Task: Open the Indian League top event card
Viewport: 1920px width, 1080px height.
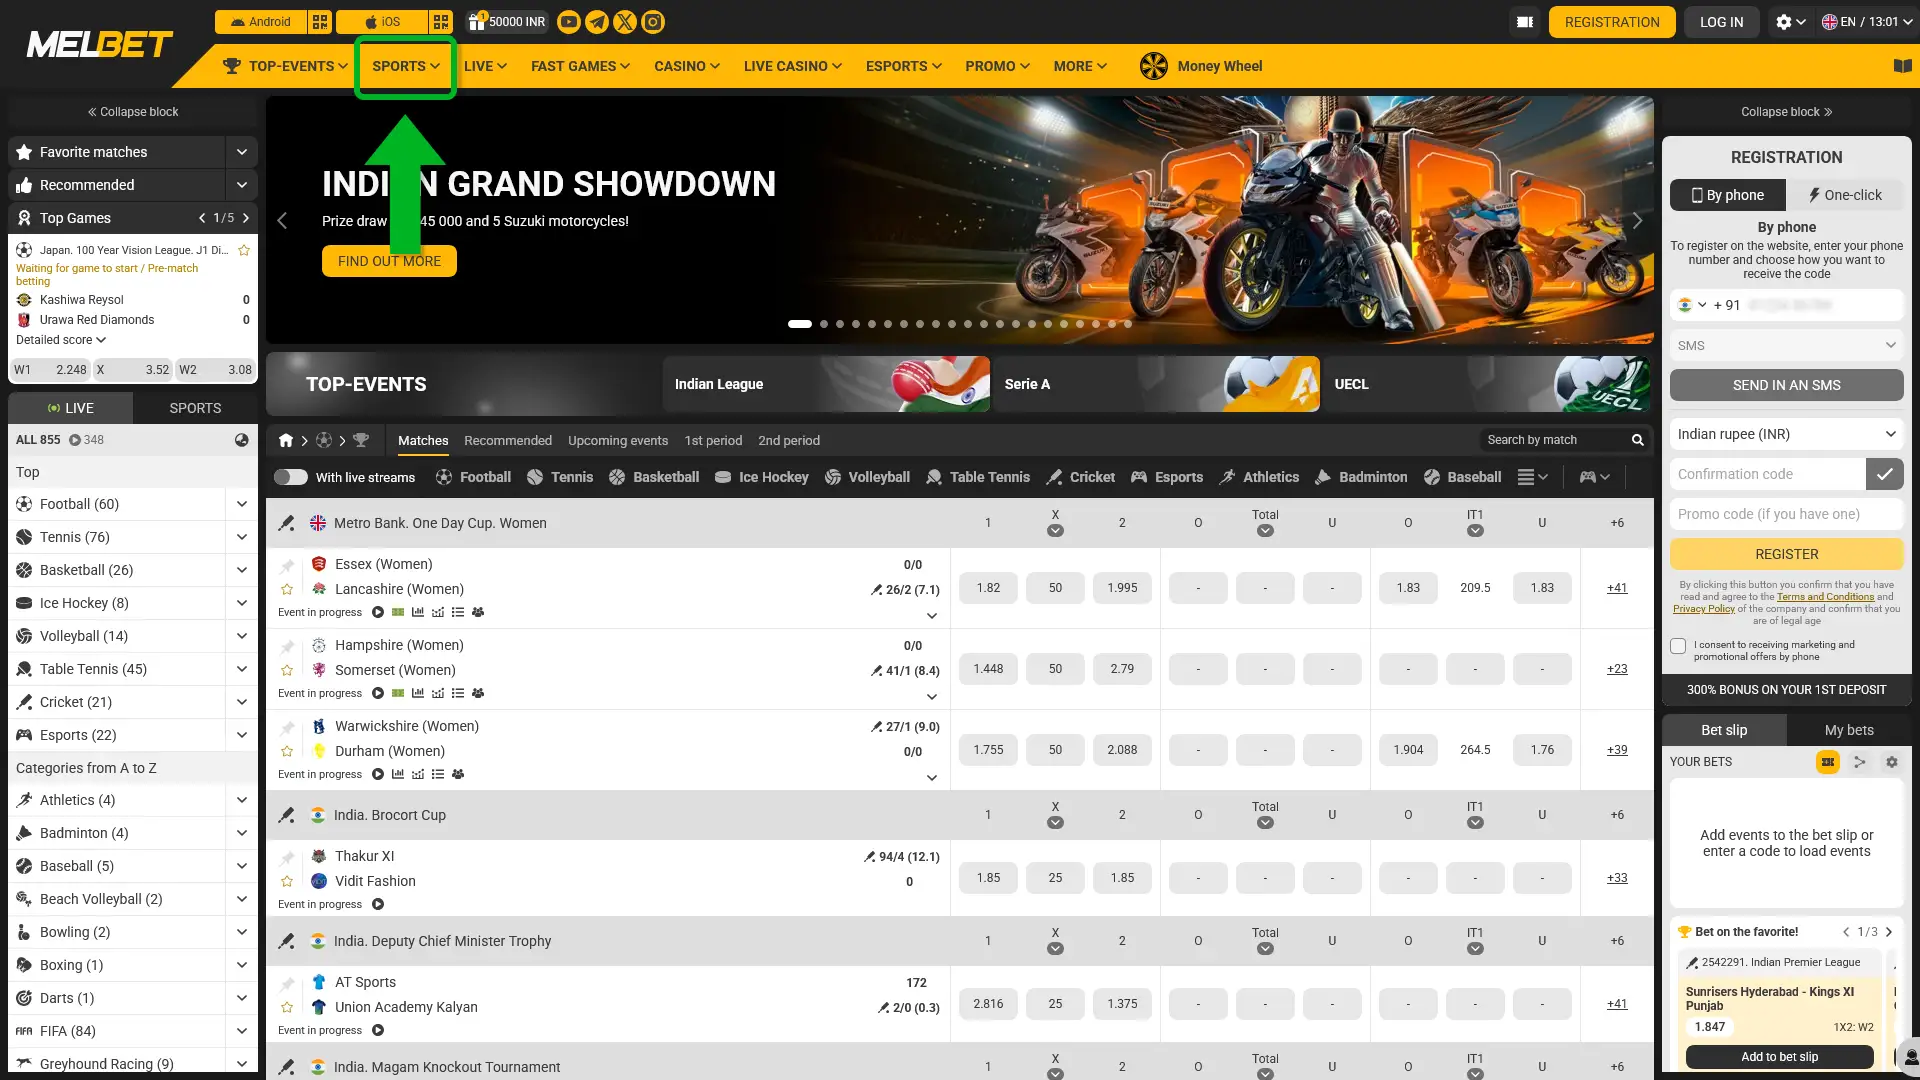Action: click(x=826, y=384)
